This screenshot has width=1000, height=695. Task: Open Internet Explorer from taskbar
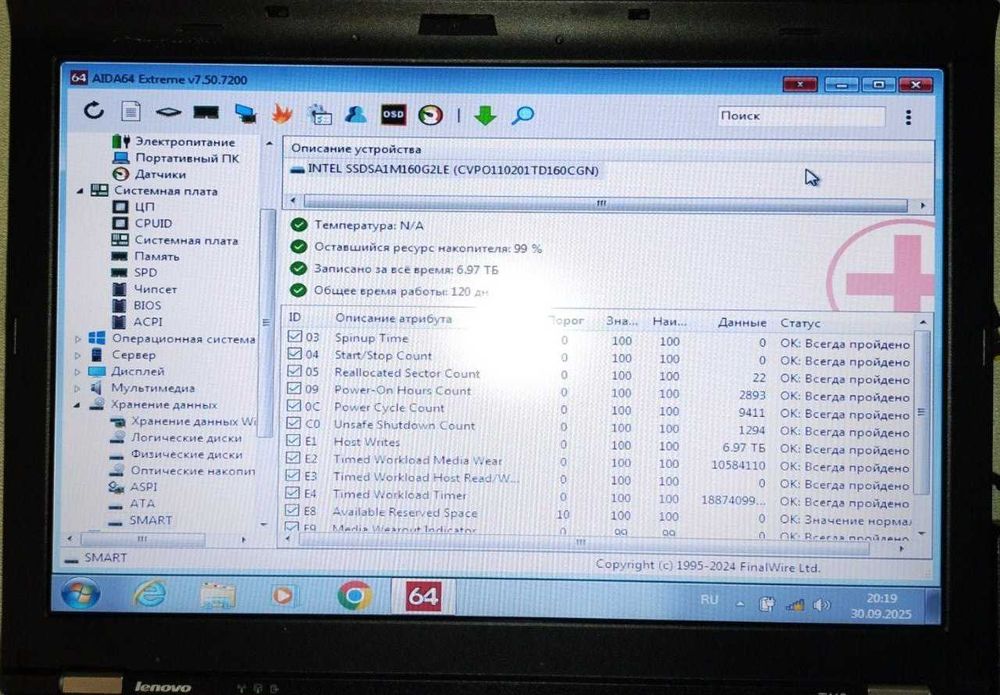[x=150, y=594]
